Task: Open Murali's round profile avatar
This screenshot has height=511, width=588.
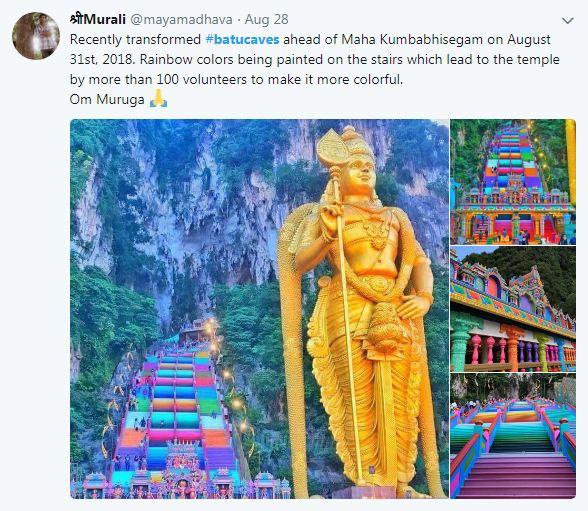Action: pyautogui.click(x=36, y=36)
